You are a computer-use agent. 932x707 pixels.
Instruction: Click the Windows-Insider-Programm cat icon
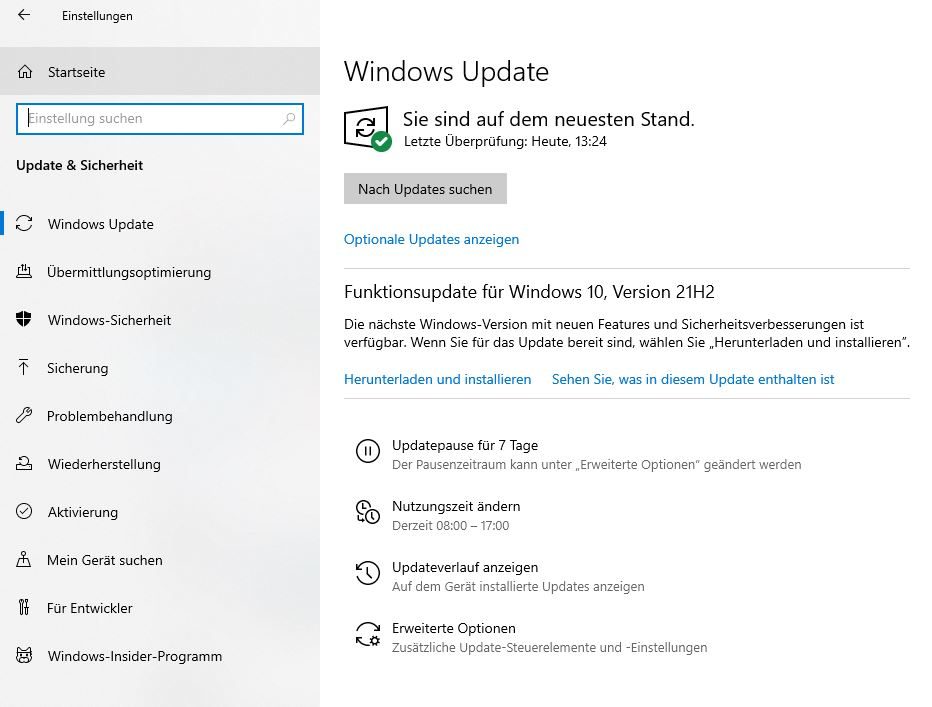(x=24, y=655)
